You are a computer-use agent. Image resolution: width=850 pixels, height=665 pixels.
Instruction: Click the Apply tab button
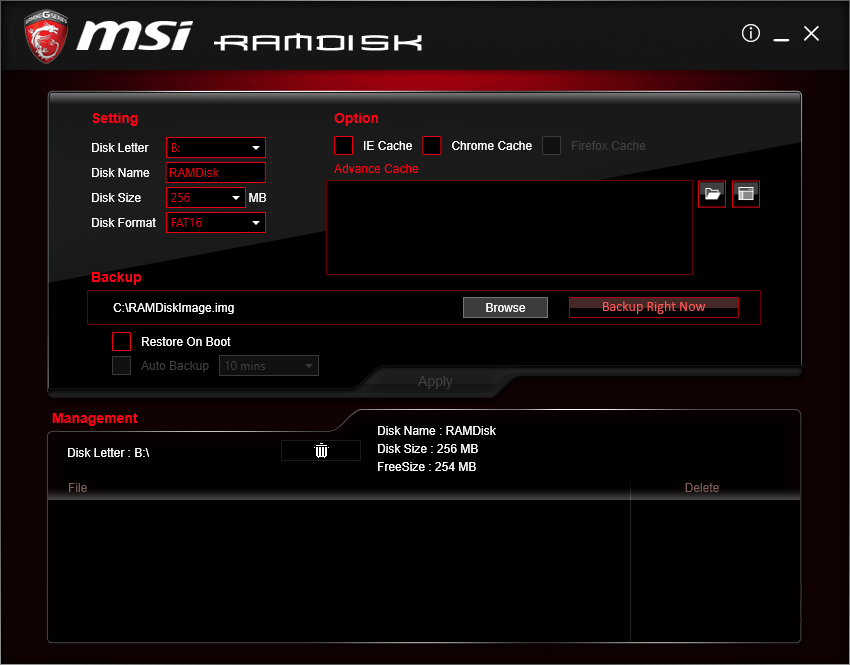tap(435, 382)
